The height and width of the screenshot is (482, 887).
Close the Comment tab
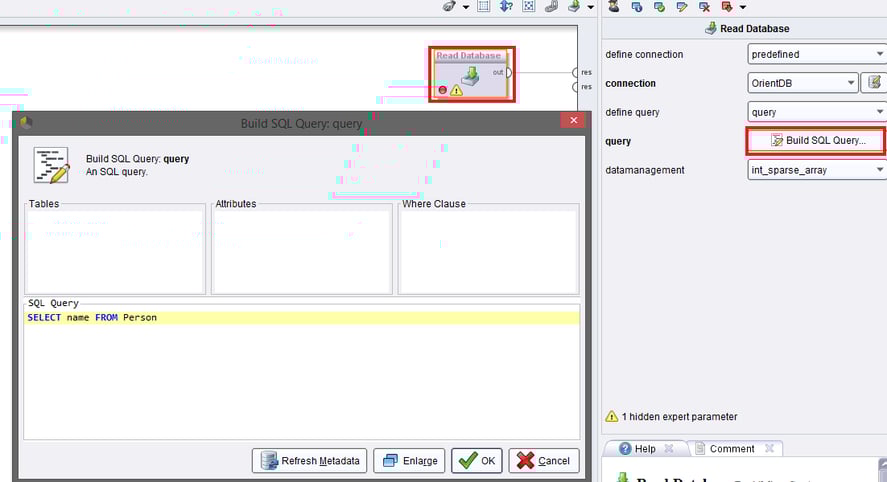tap(769, 448)
